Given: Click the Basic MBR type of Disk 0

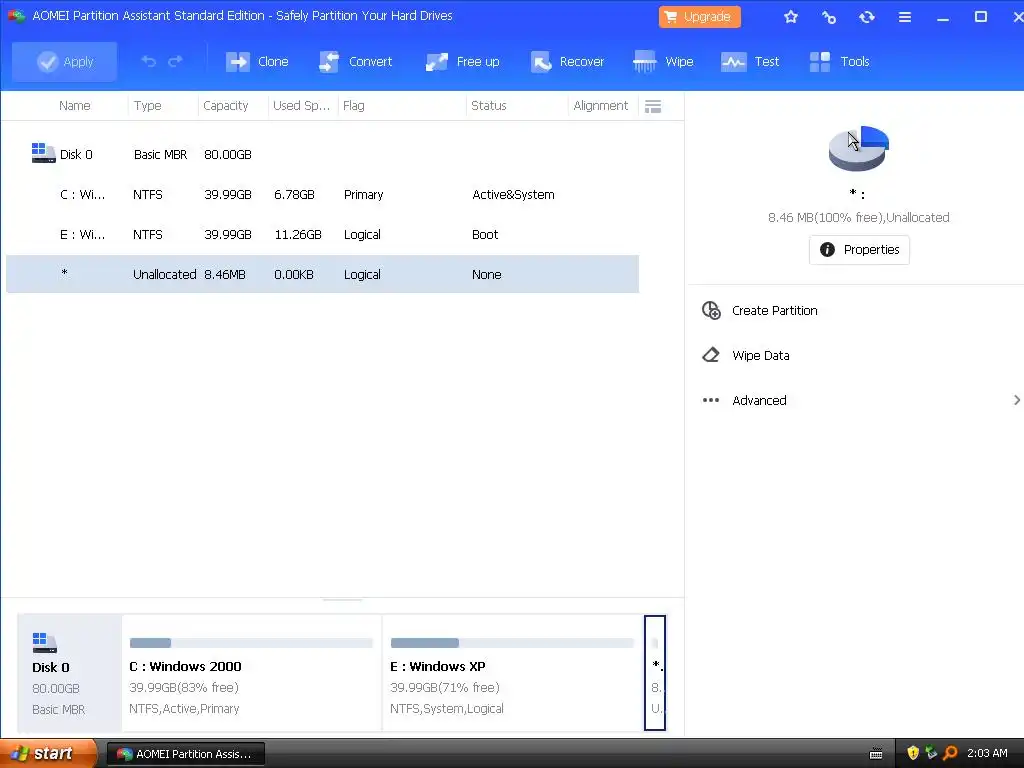Looking at the screenshot, I should click(160, 155).
